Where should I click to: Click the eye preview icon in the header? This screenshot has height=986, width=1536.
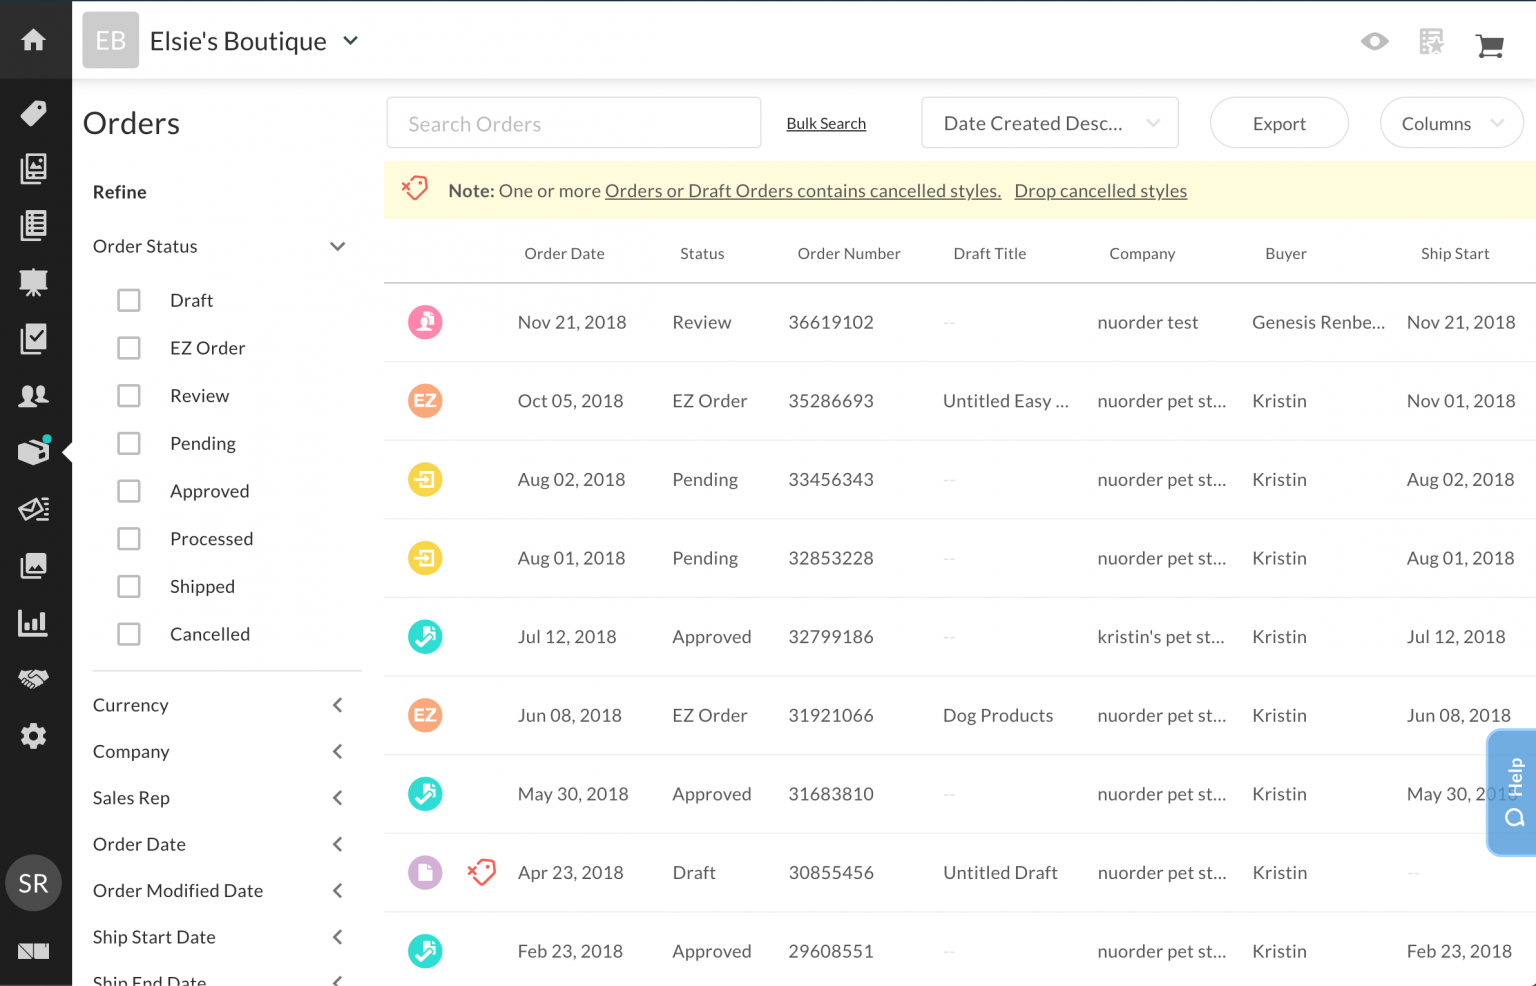tap(1374, 41)
